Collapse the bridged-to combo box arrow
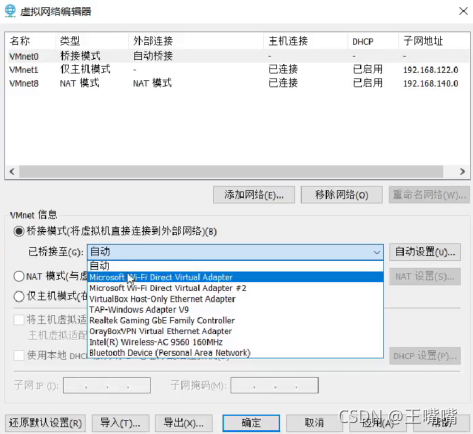This screenshot has height=434, width=473. pyautogui.click(x=377, y=252)
